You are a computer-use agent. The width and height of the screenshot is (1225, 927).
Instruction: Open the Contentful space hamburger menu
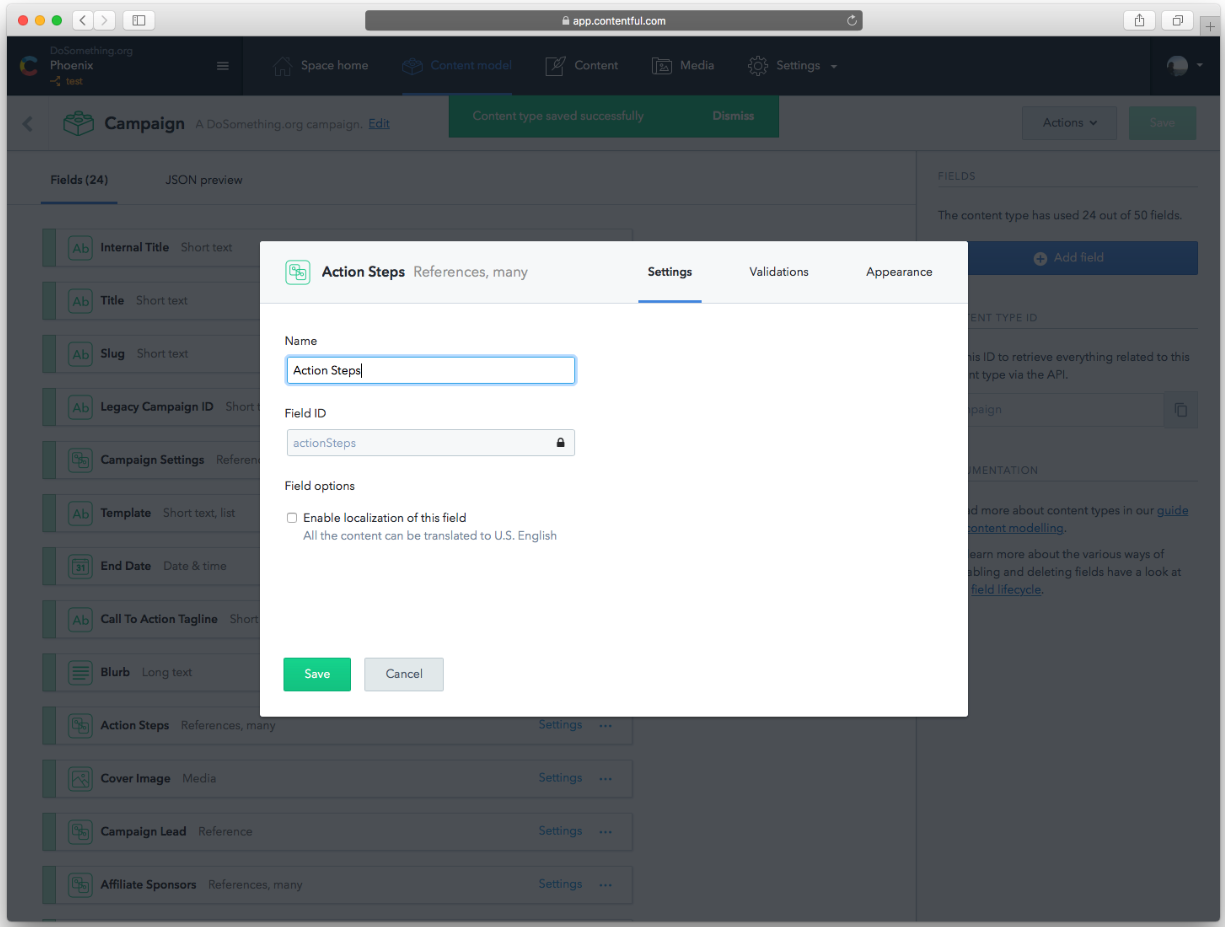click(x=223, y=66)
